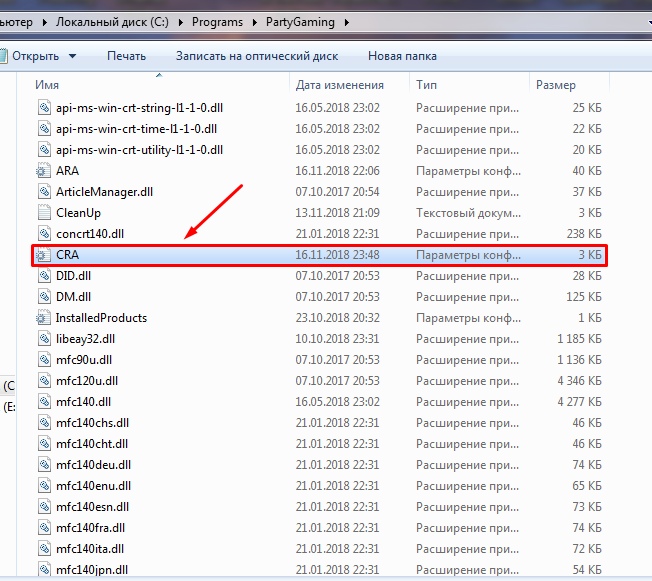
Task: Click the ARA config file icon
Action: [42, 171]
